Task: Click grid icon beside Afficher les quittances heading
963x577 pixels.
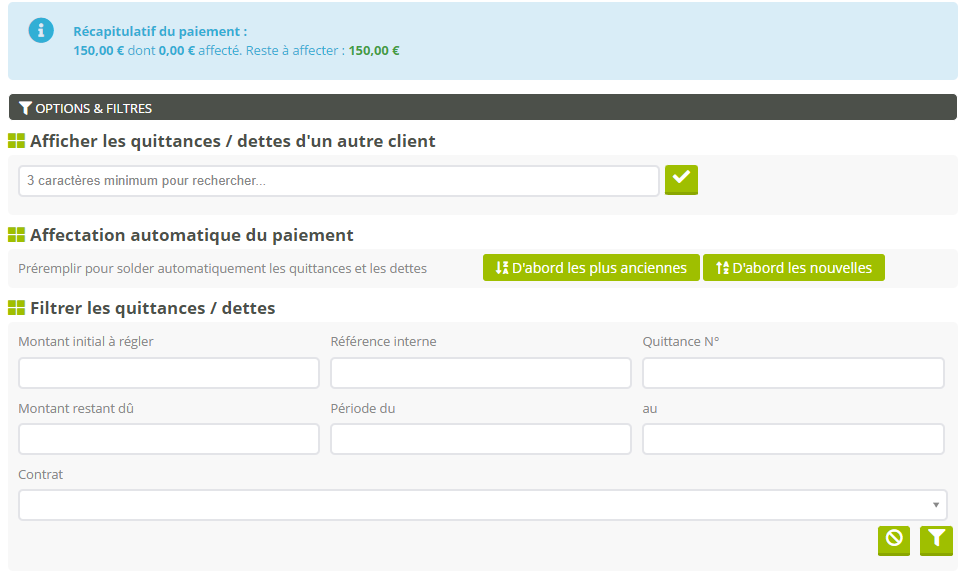Action: pyautogui.click(x=17, y=142)
